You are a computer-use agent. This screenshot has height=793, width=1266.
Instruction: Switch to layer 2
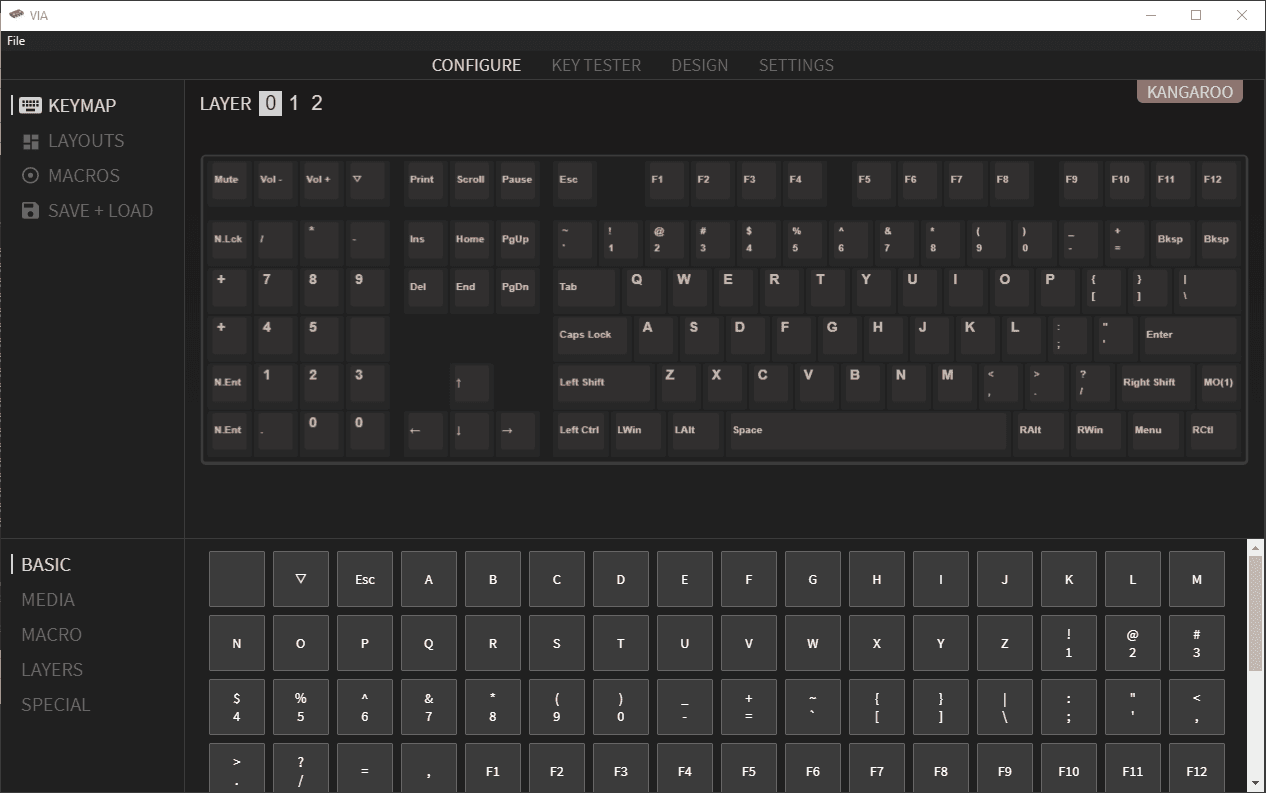coord(317,104)
